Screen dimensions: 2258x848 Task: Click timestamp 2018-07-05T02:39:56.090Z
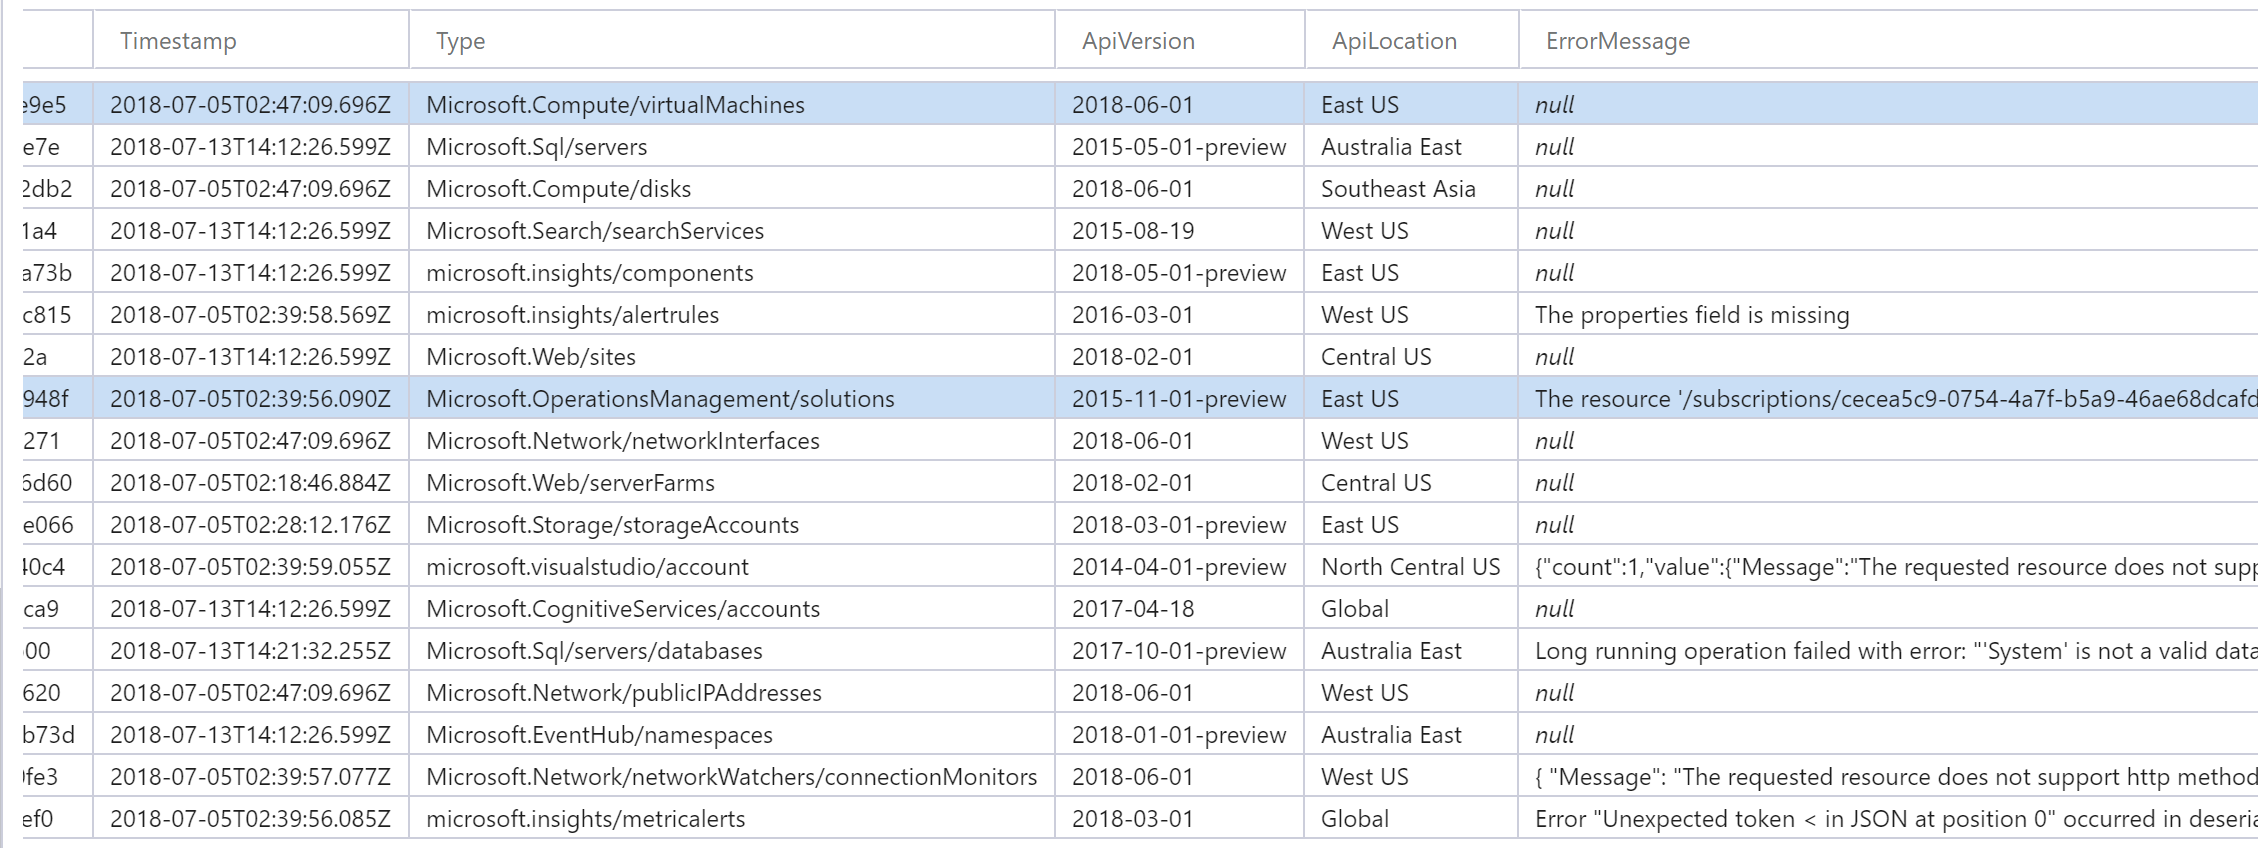click(250, 399)
